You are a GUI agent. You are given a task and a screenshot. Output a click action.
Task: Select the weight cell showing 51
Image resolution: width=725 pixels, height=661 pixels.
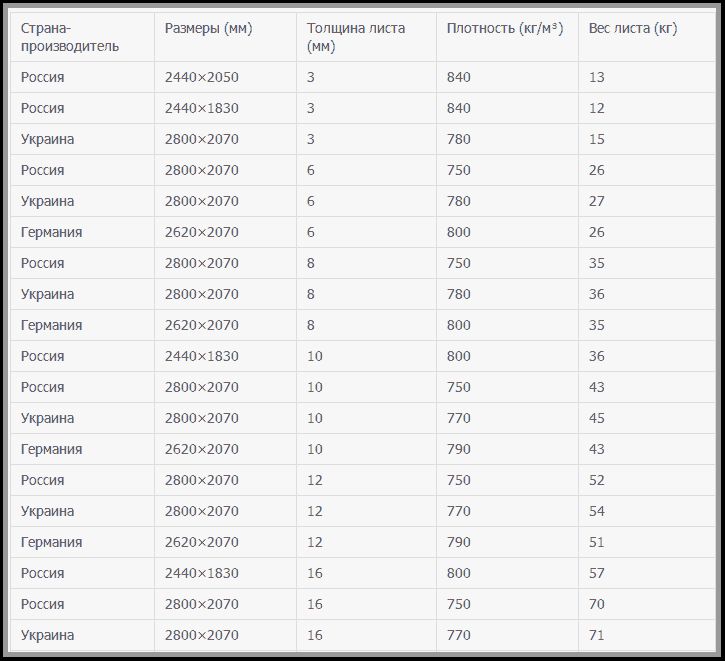[597, 542]
